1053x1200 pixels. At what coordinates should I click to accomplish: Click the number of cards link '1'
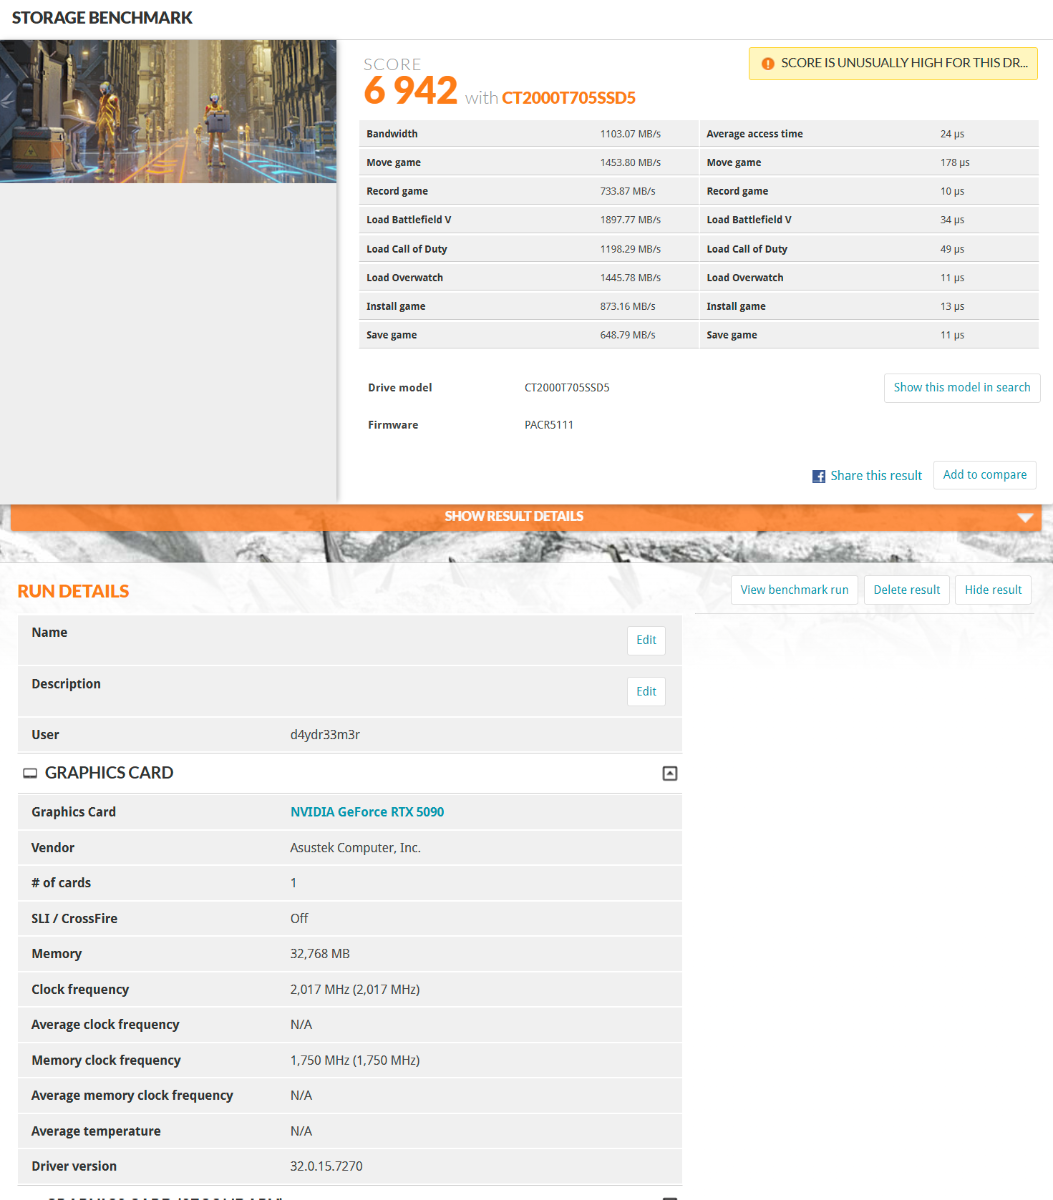tap(293, 883)
